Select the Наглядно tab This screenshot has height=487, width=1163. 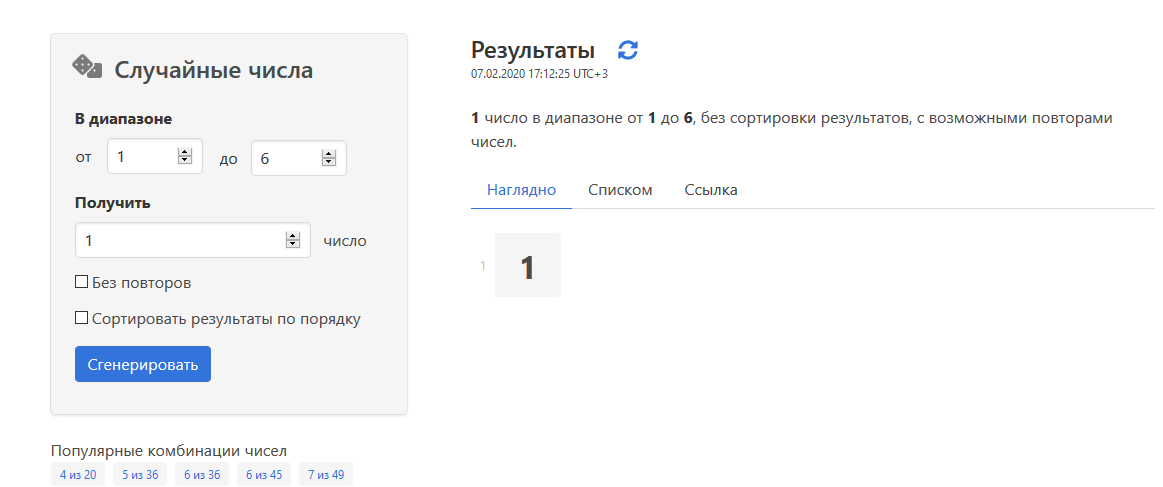(521, 190)
